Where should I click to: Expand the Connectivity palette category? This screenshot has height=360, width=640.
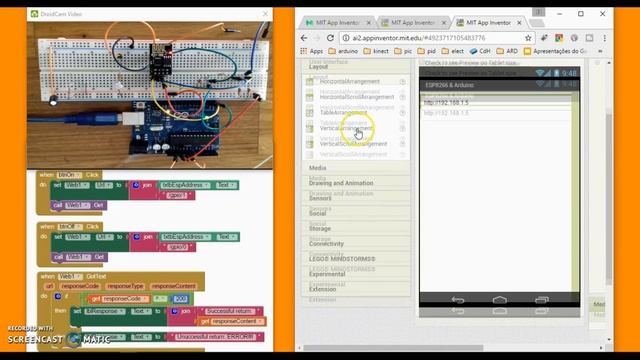pyautogui.click(x=356, y=244)
